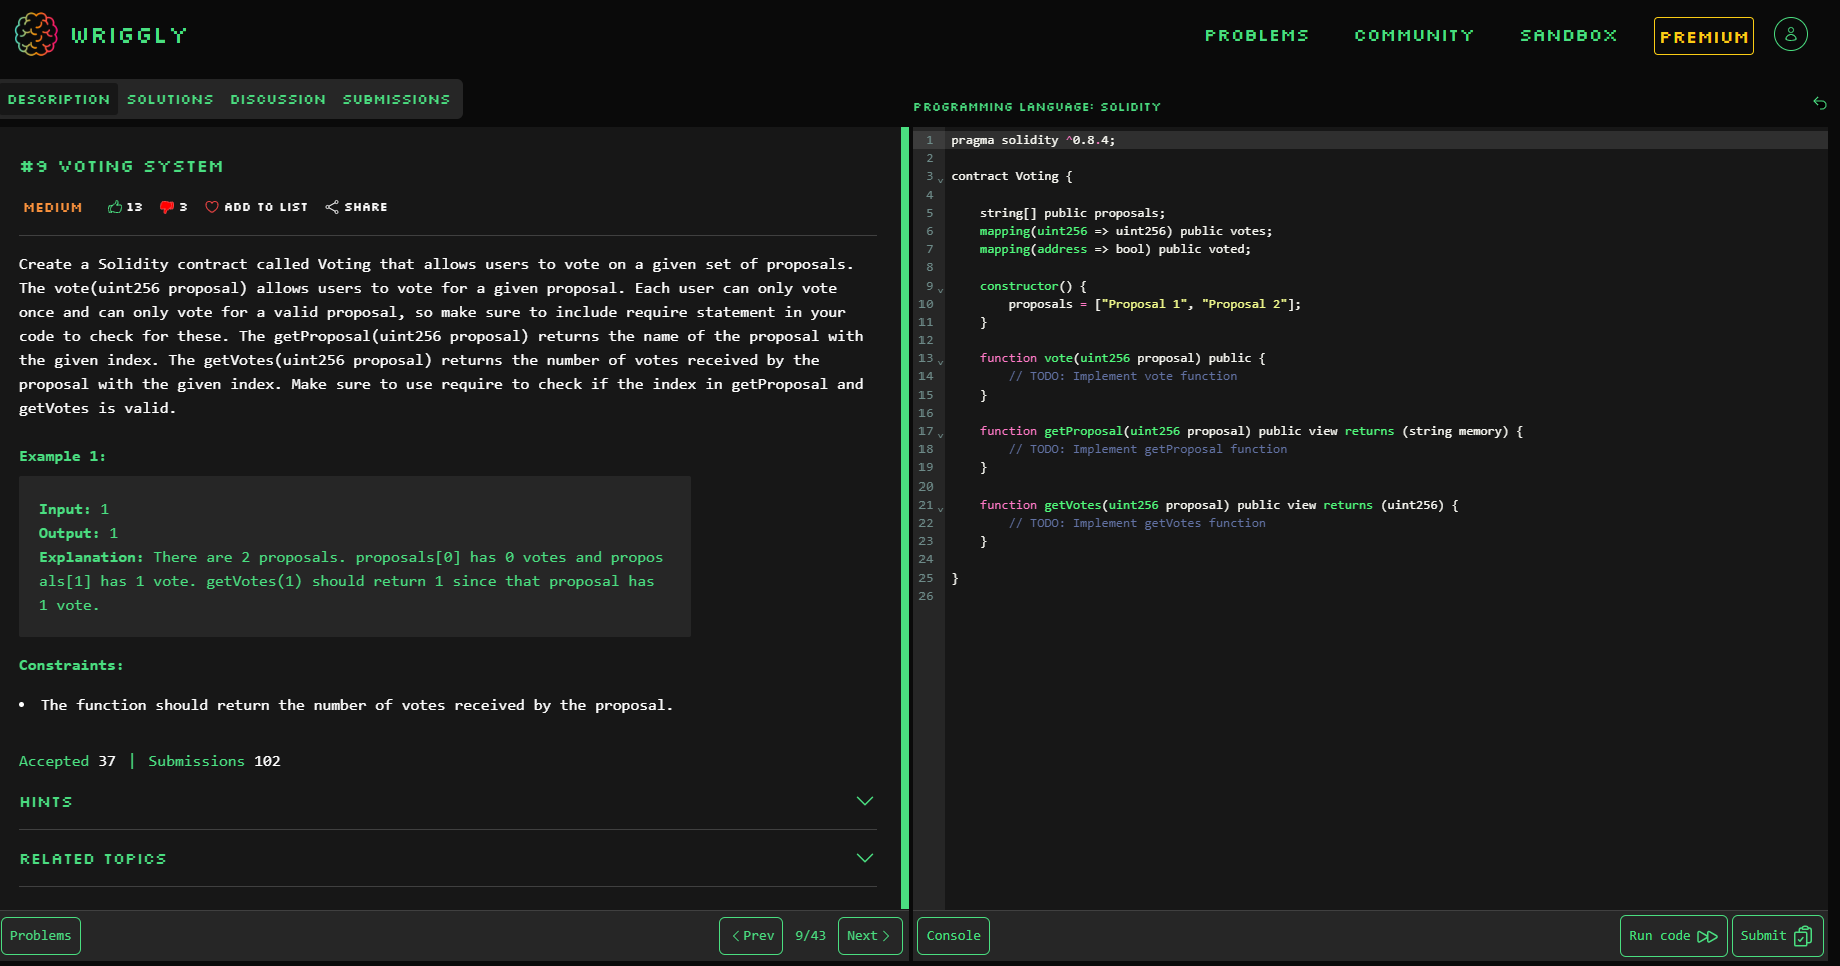Click the Submit button
This screenshot has width=1840, height=966.
[1777, 936]
